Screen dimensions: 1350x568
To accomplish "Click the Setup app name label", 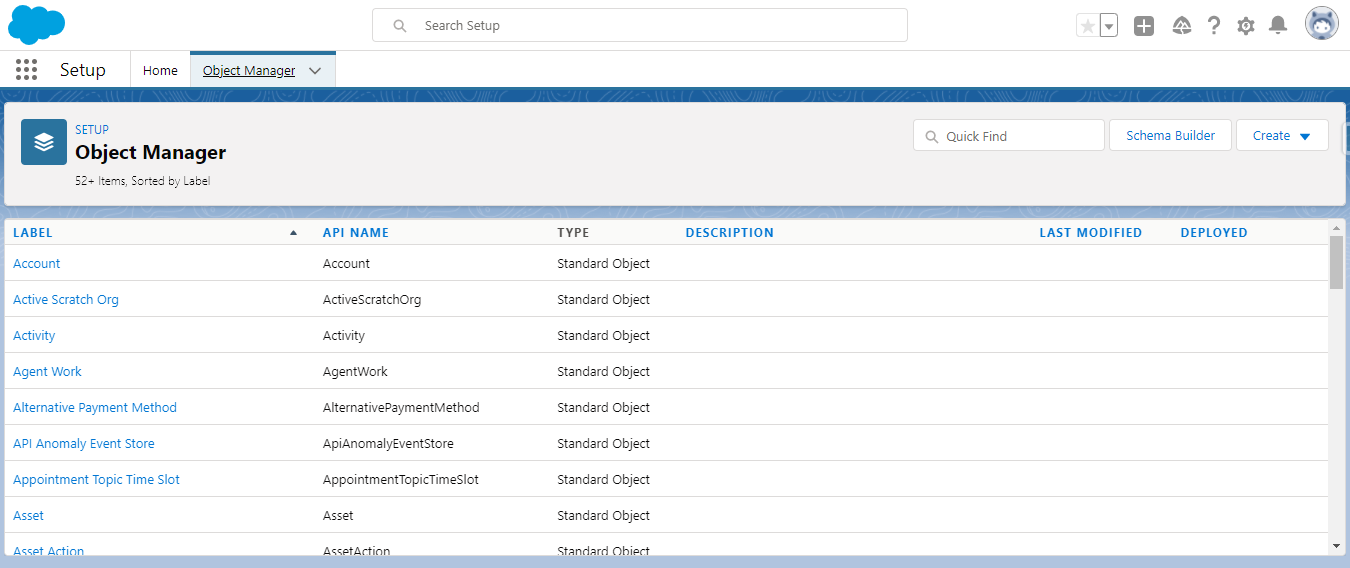I will tap(82, 70).
